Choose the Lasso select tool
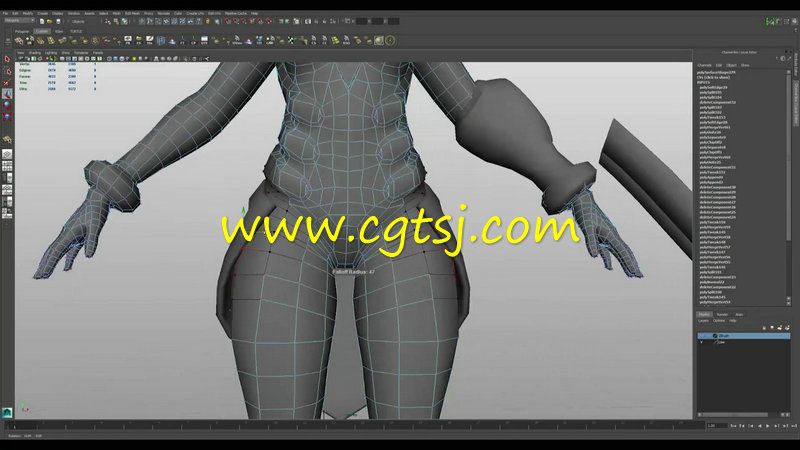 point(7,71)
